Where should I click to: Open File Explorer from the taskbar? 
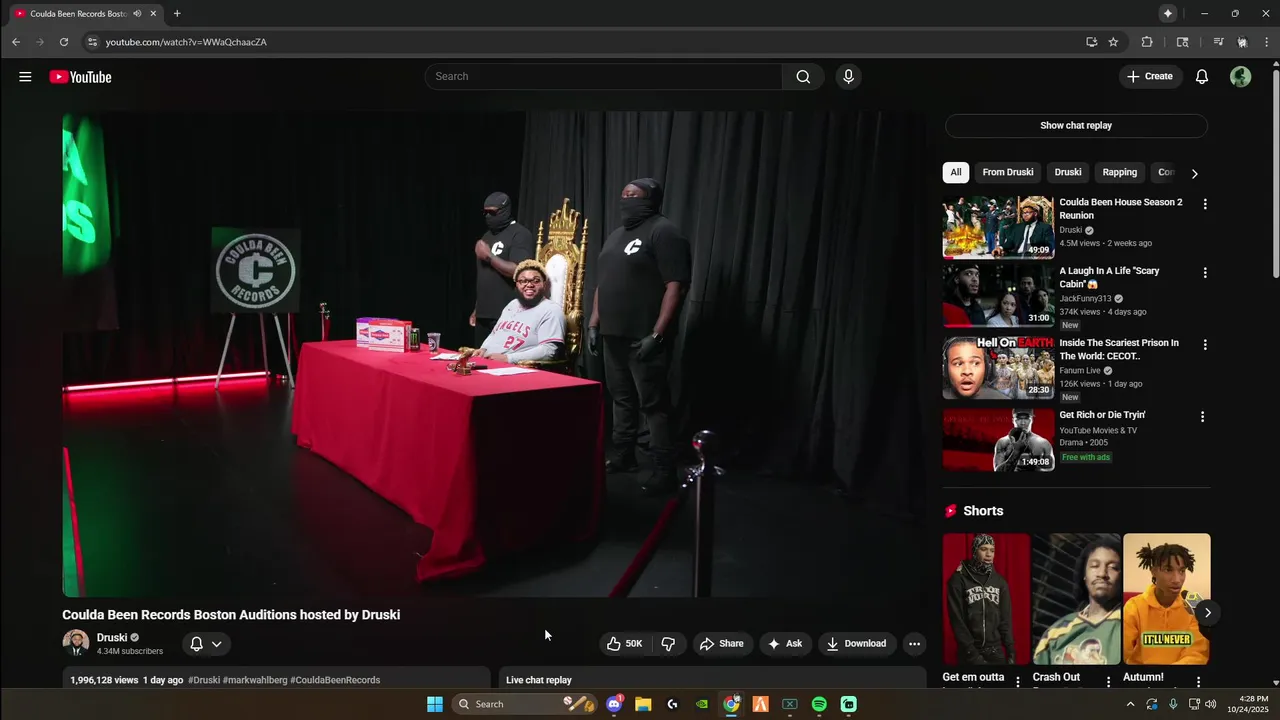(643, 704)
